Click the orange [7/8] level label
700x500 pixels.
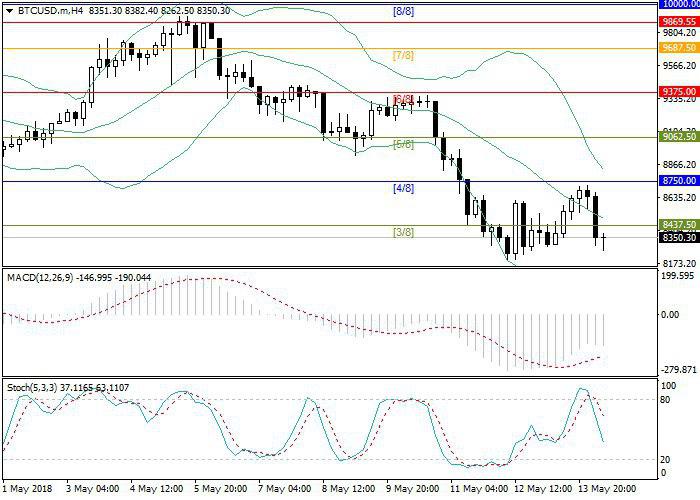(404, 56)
